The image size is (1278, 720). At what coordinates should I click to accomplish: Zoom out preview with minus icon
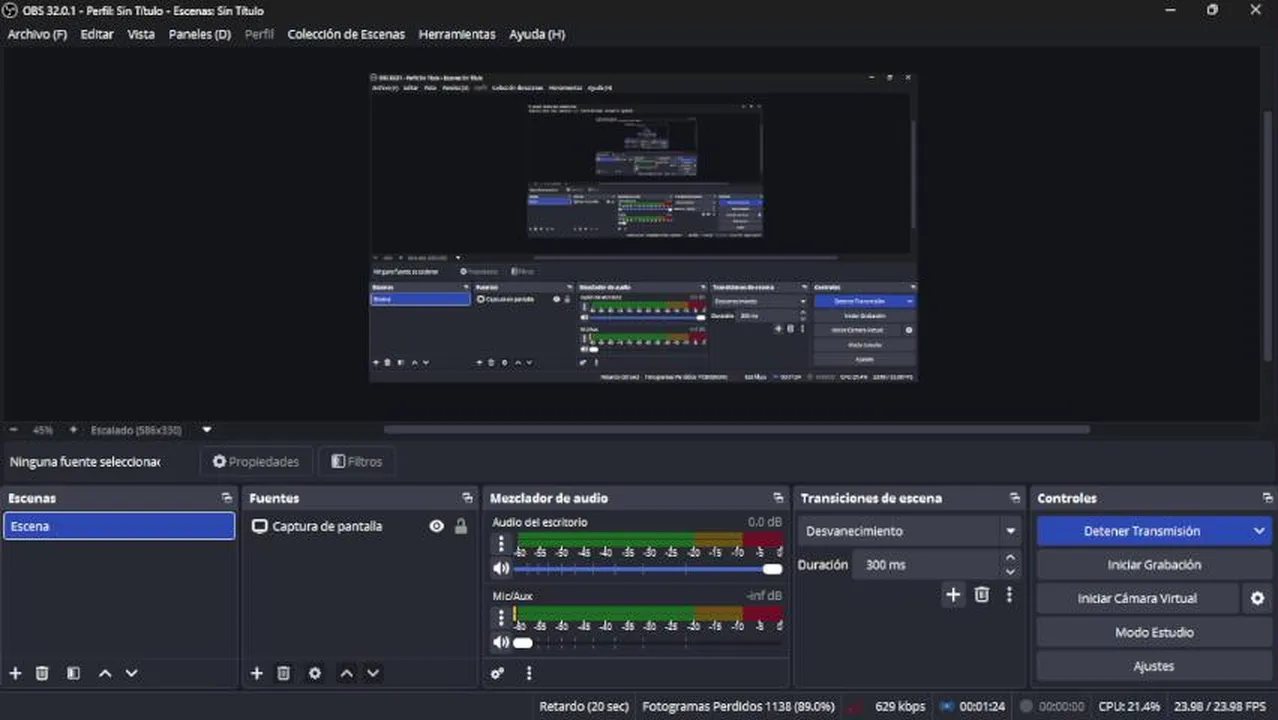coord(14,430)
